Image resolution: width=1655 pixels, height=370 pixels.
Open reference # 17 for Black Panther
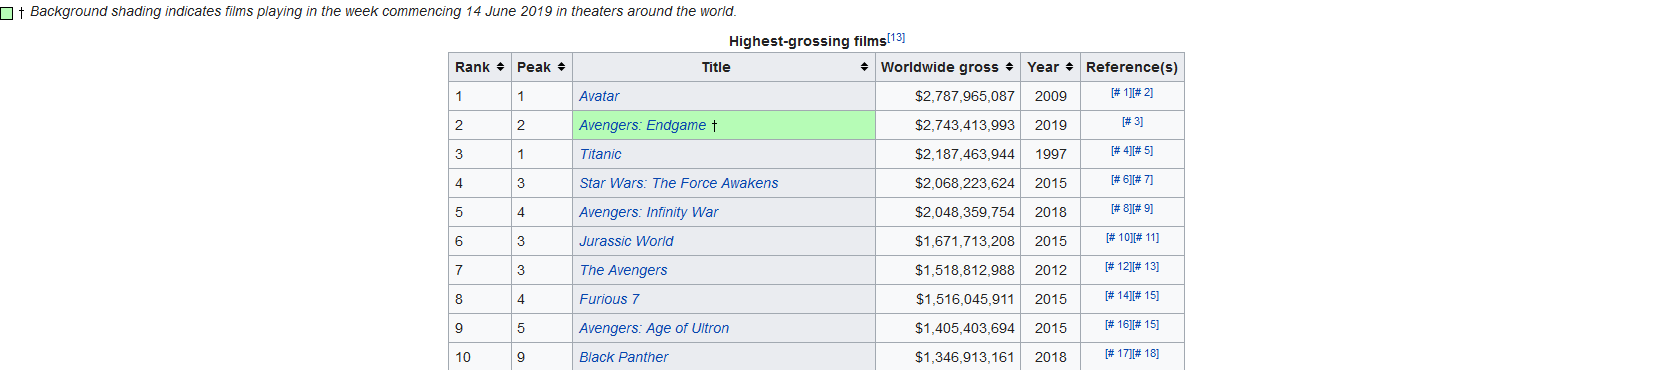[1118, 353]
